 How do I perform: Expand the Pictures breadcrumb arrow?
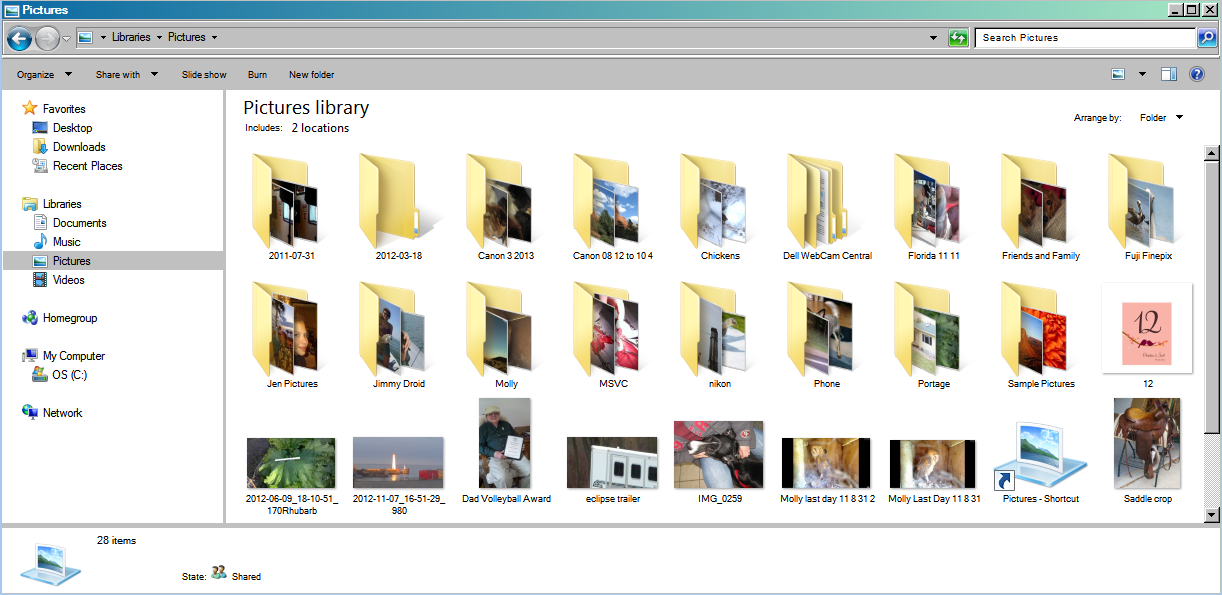pyautogui.click(x=214, y=38)
